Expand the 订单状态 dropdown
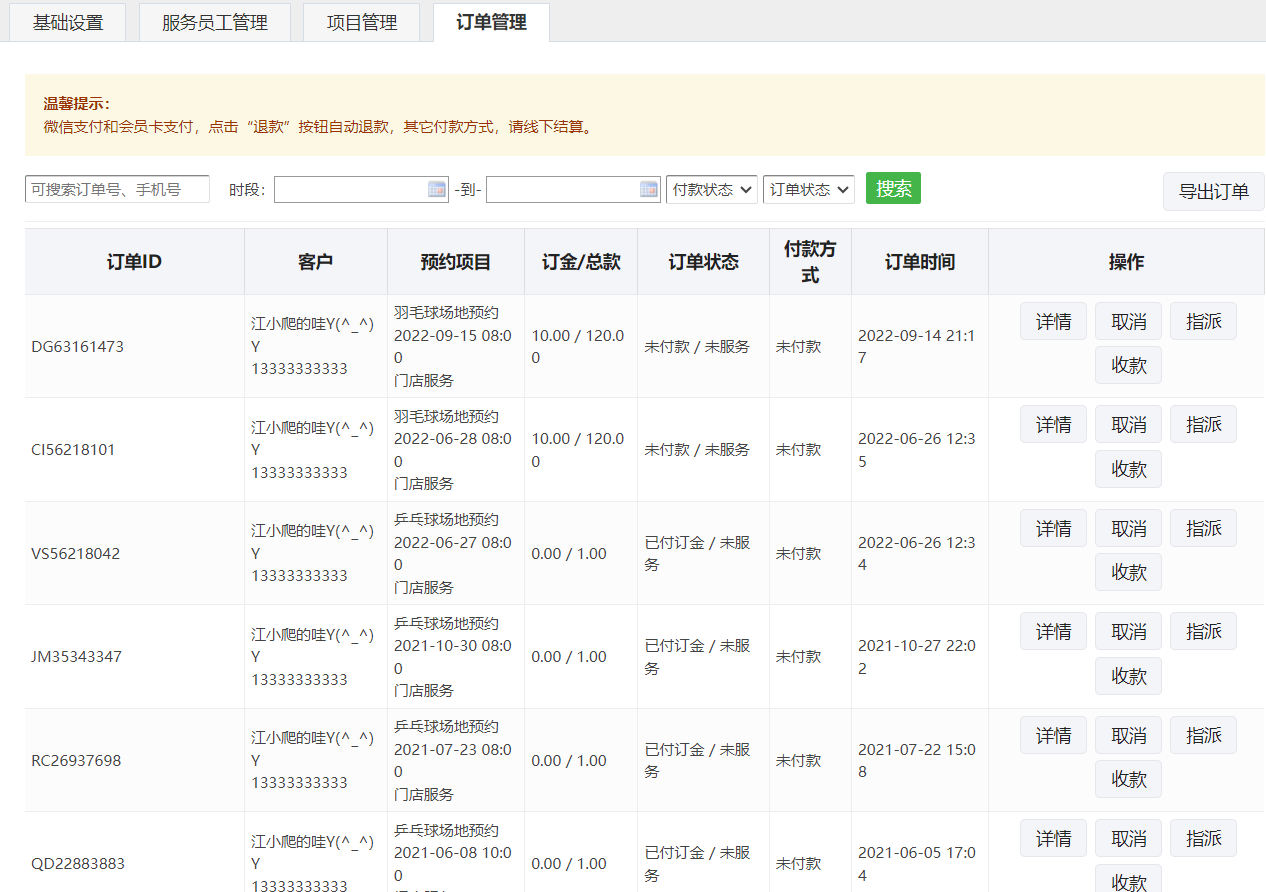 pos(808,190)
